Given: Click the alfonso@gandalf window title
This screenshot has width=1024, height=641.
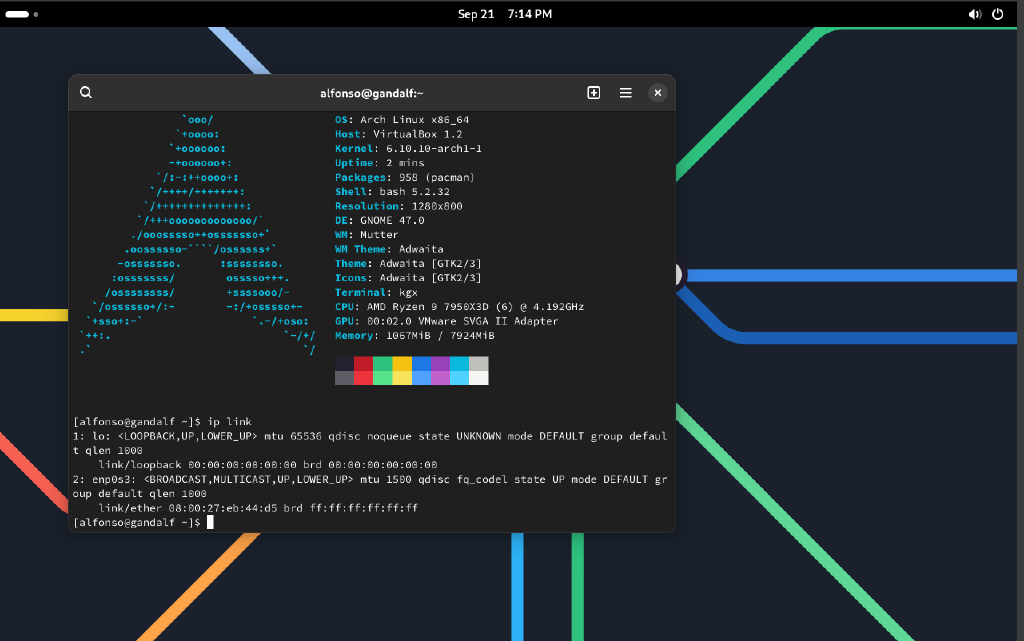Looking at the screenshot, I should click(372, 93).
